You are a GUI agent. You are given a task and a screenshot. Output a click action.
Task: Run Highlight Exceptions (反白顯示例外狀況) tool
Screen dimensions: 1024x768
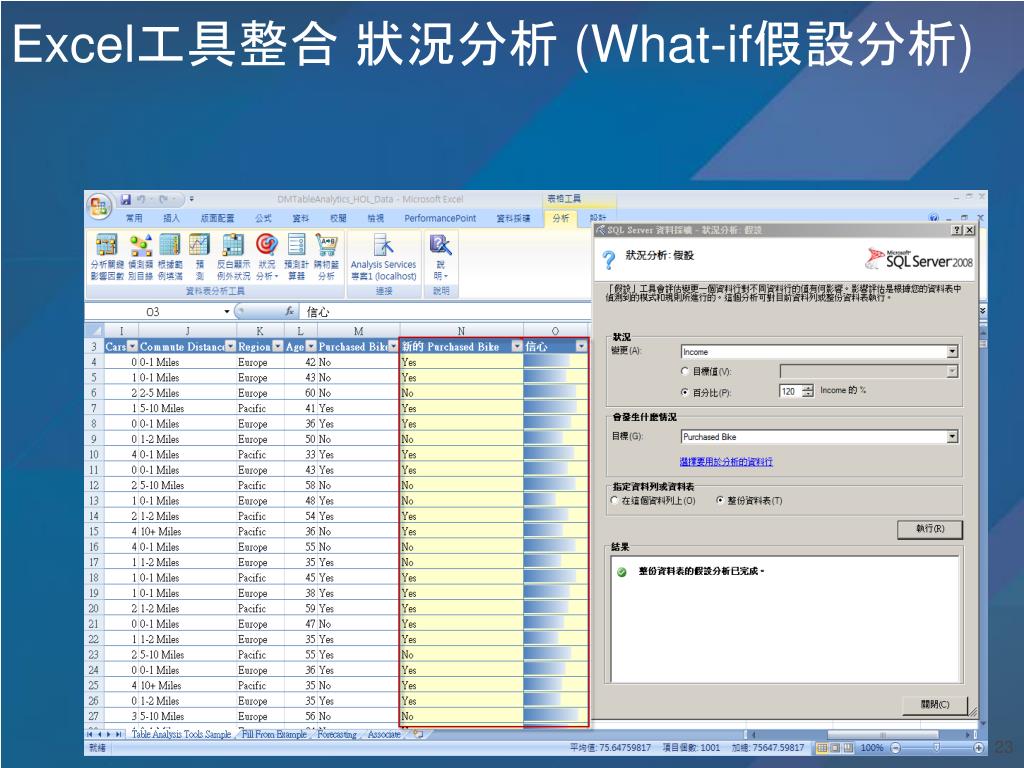[233, 257]
